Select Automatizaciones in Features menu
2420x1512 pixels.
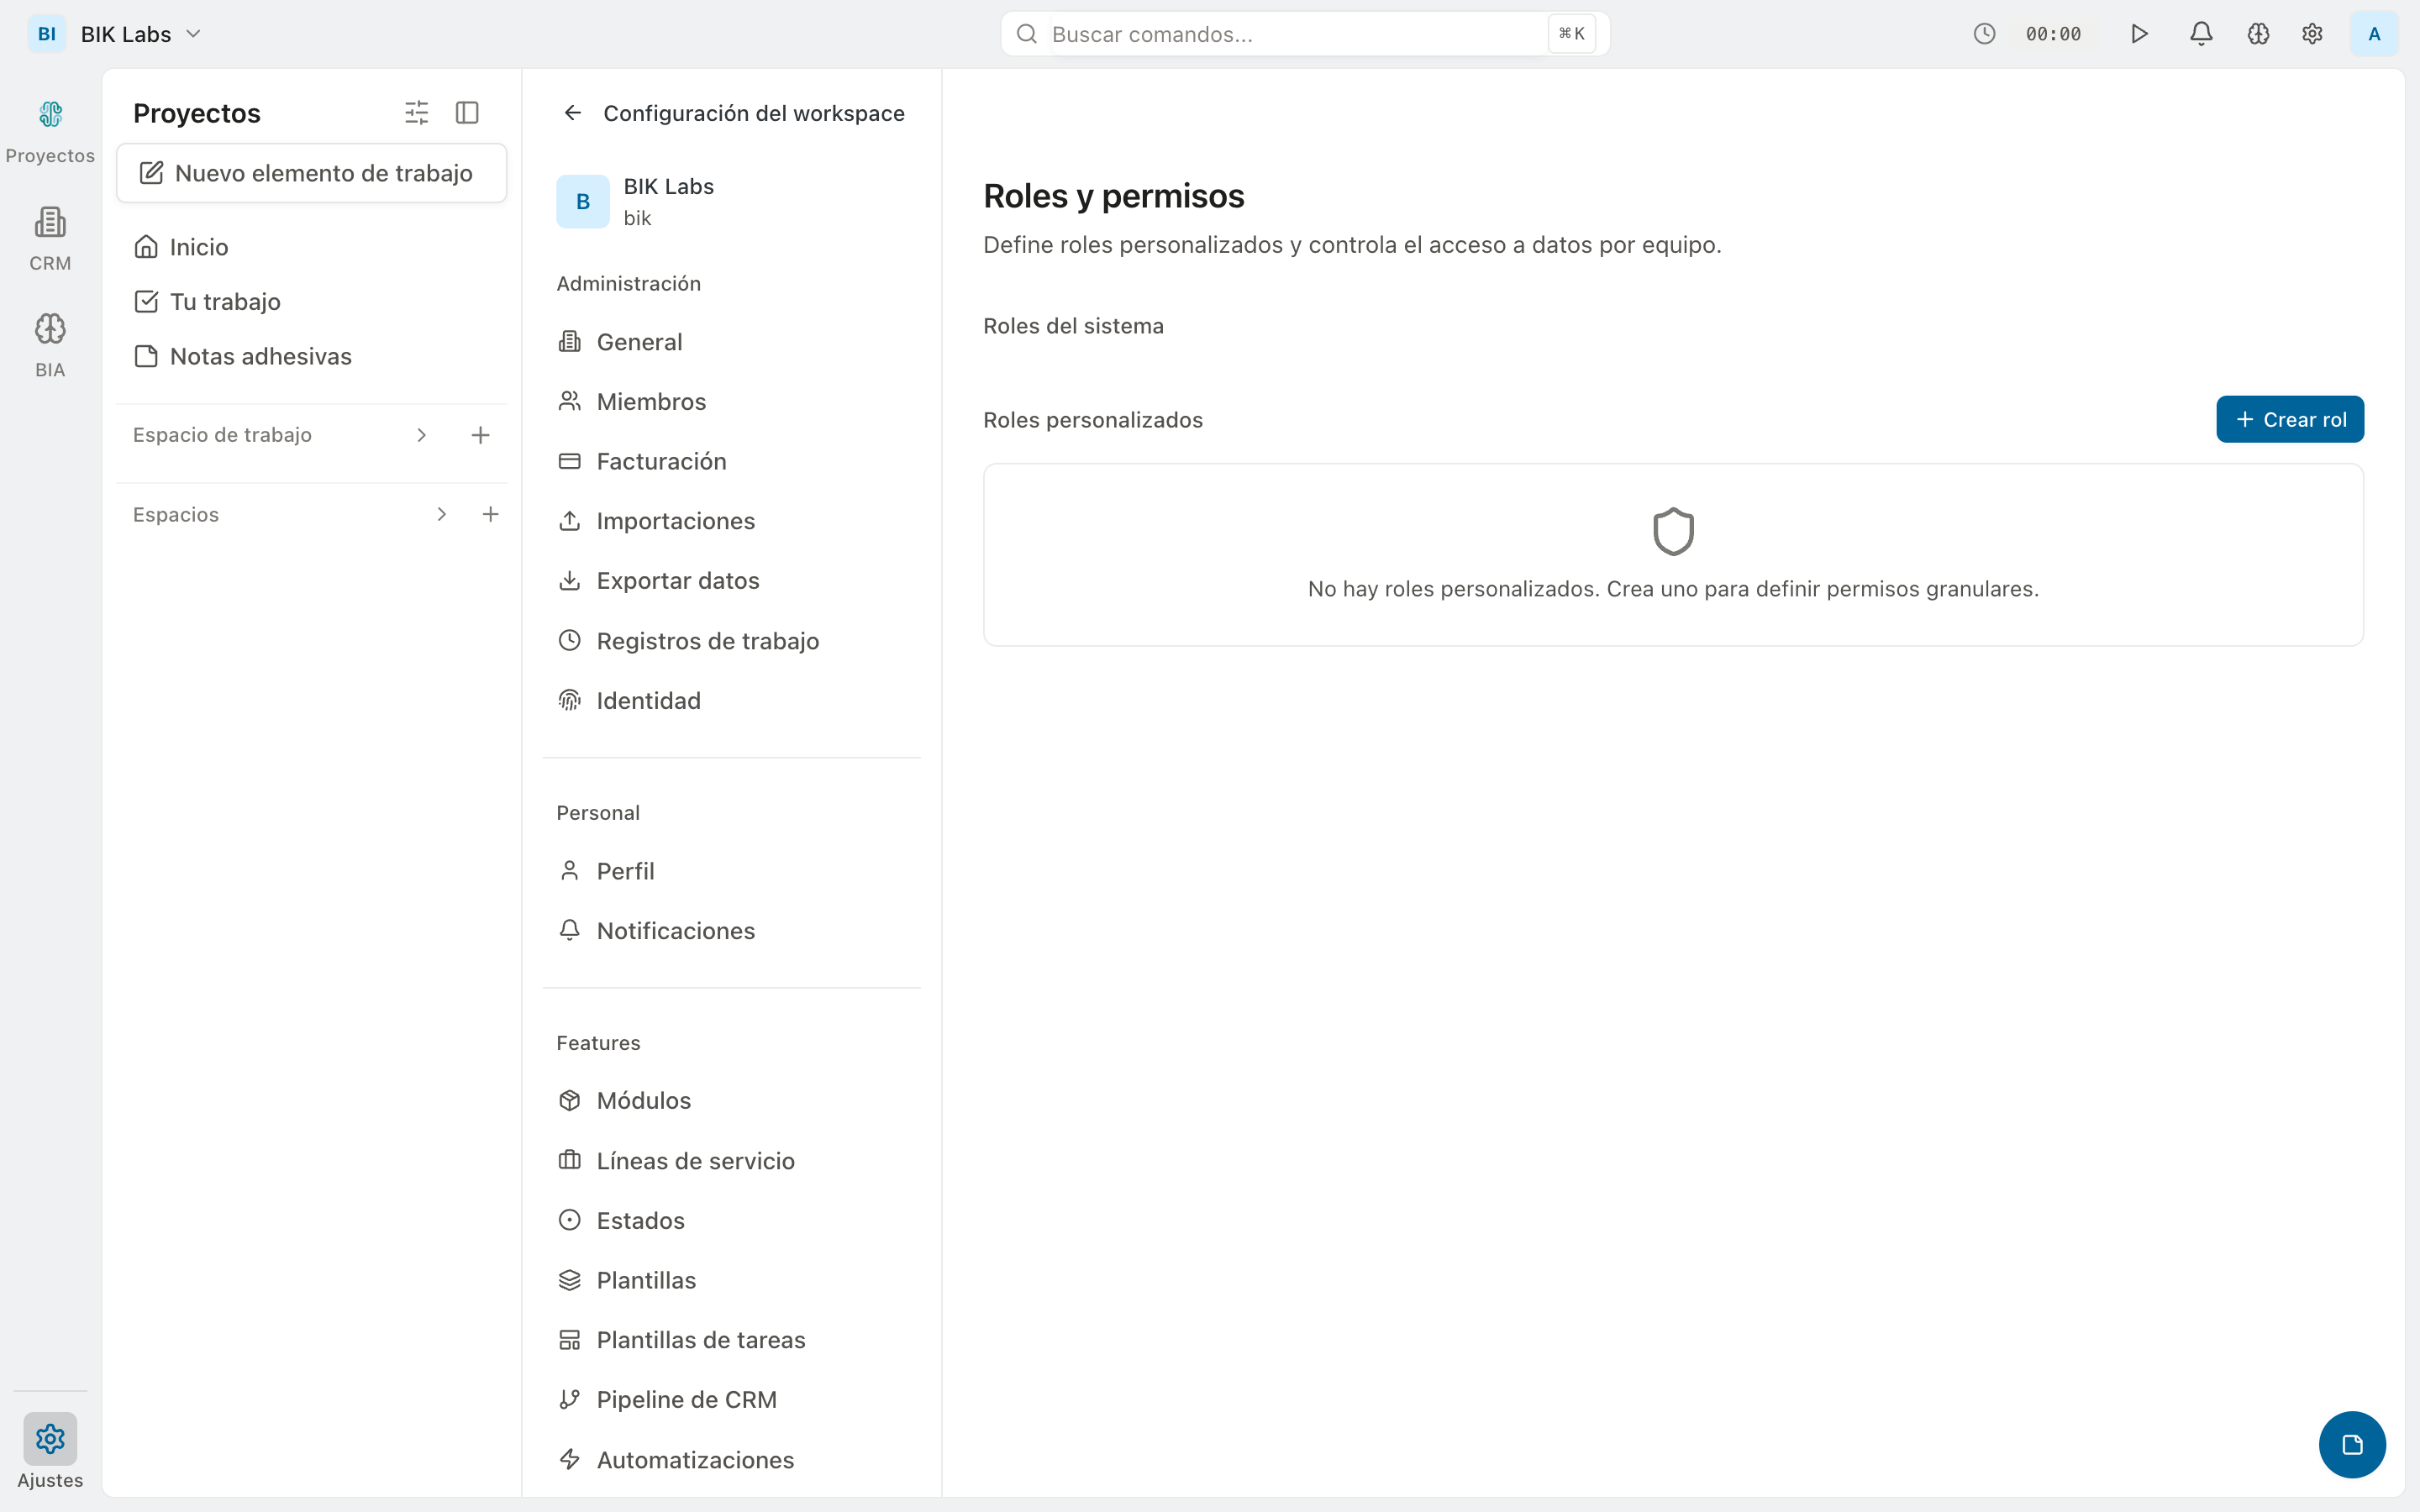[695, 1459]
